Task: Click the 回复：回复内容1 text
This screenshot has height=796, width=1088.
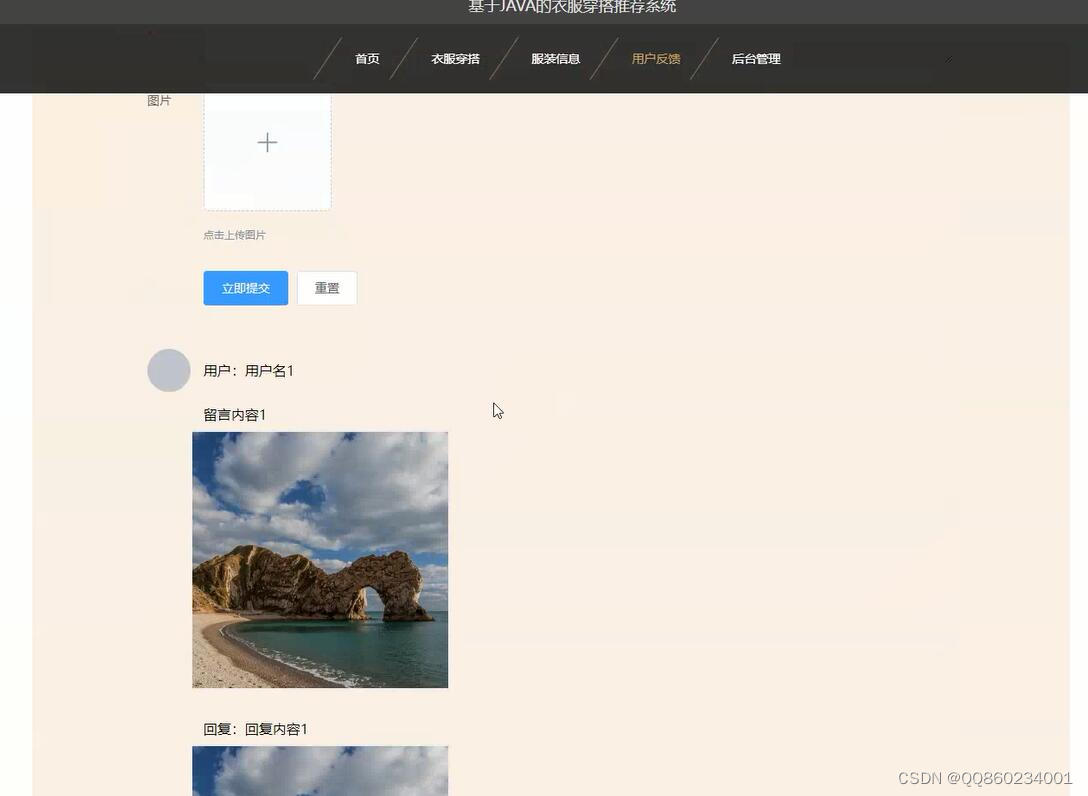Action: pyautogui.click(x=255, y=729)
